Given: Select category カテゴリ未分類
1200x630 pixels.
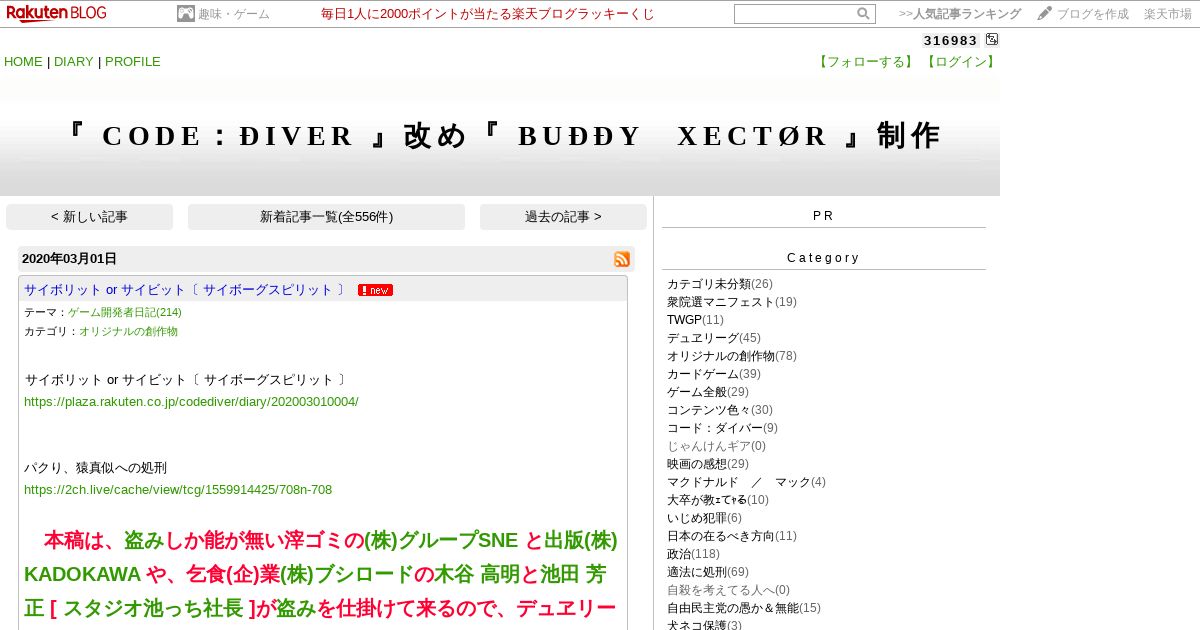Looking at the screenshot, I should point(709,284).
